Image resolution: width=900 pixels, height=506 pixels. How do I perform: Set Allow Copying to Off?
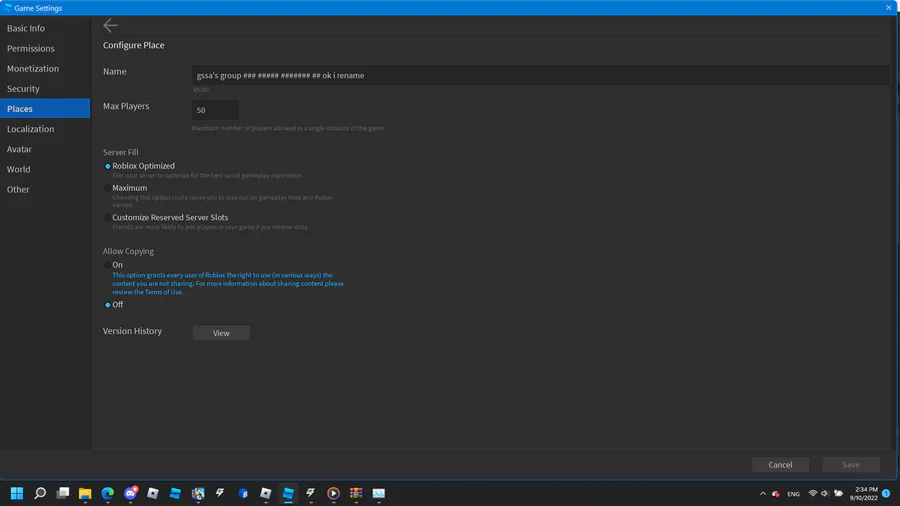click(107, 305)
